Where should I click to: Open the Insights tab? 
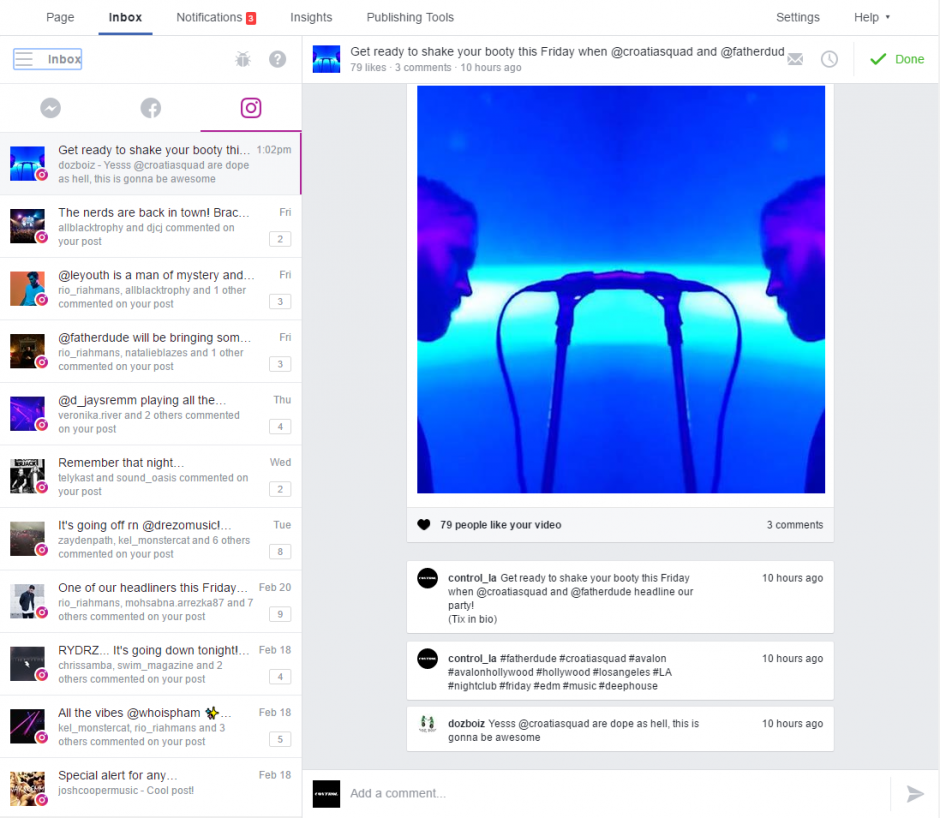311,17
